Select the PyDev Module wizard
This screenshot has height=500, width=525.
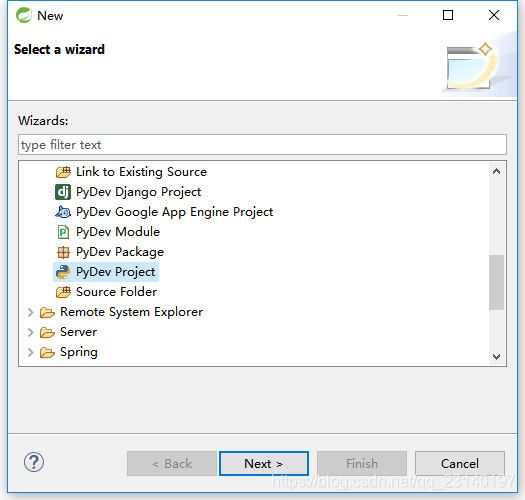click(118, 232)
